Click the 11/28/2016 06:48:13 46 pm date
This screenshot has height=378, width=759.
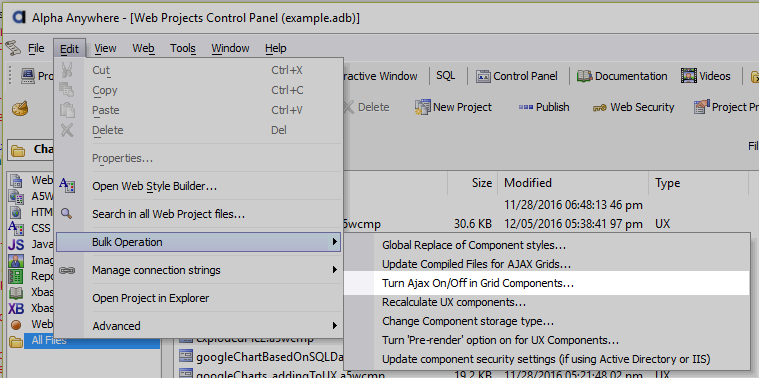click(x=573, y=205)
